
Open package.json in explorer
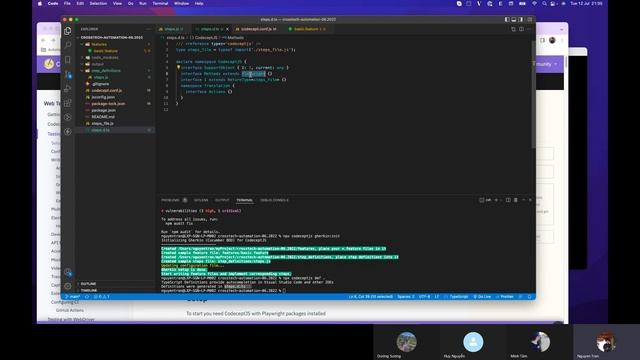[x=103, y=110]
